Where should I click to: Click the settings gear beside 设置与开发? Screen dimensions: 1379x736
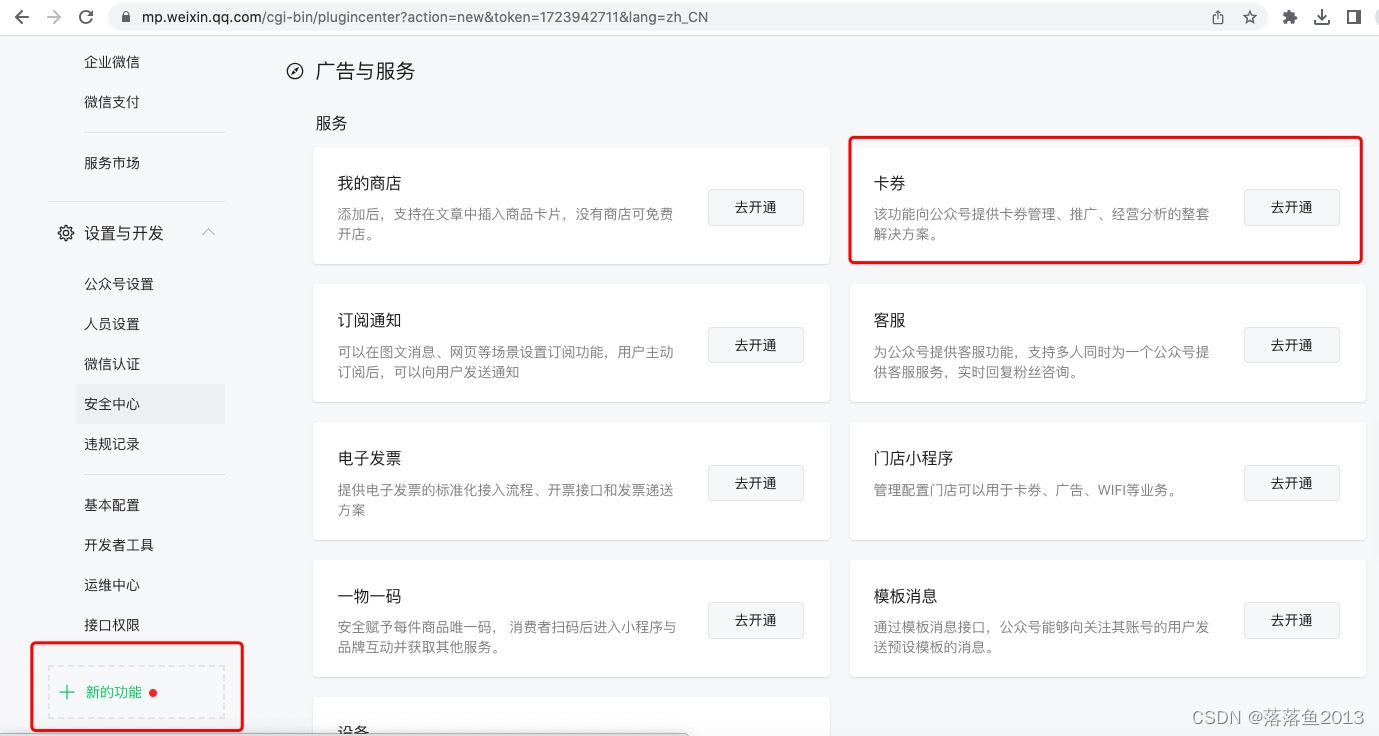pos(65,233)
